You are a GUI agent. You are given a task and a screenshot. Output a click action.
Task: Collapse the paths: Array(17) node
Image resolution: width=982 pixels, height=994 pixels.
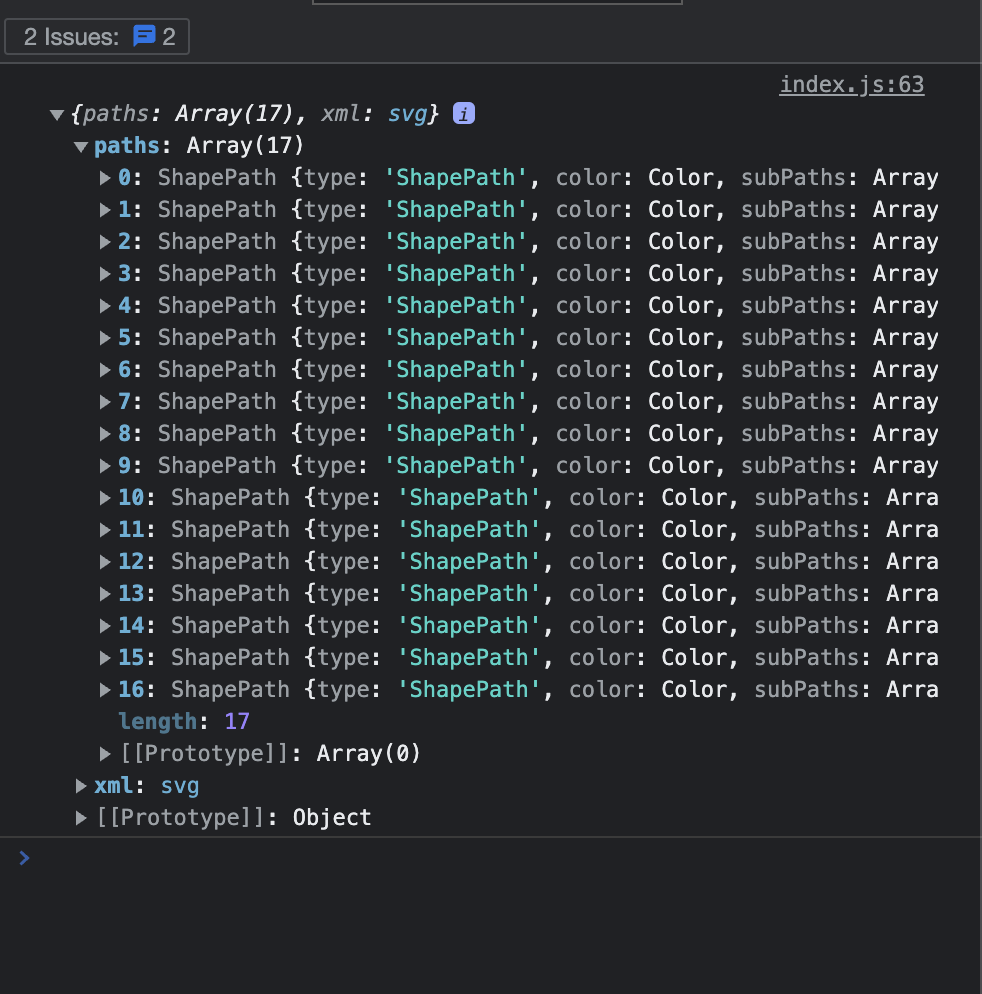pos(81,147)
